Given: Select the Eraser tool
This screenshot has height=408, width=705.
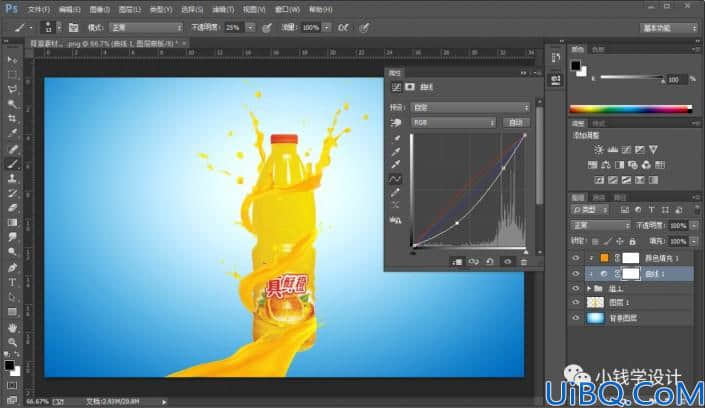Looking at the screenshot, I should [x=12, y=208].
